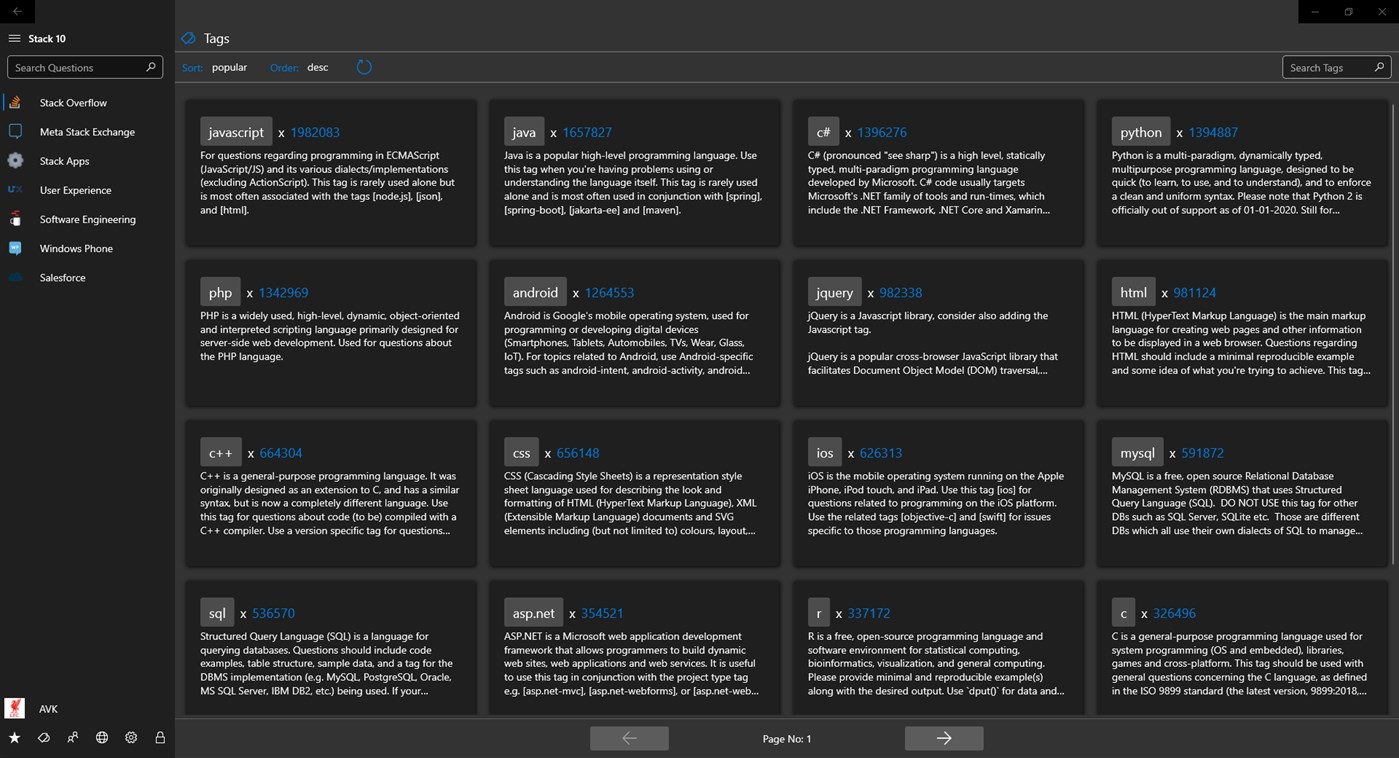Click the padlock icon in sidebar
The height and width of the screenshot is (758, 1399).
pos(160,738)
